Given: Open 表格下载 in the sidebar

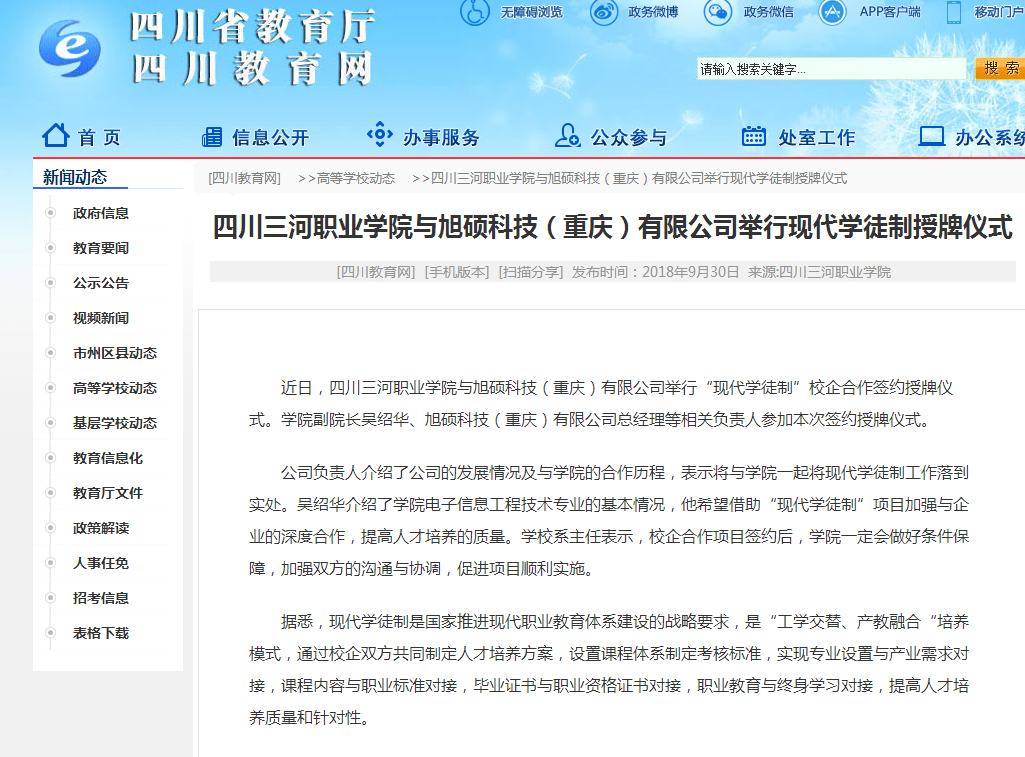Looking at the screenshot, I should coord(101,633).
